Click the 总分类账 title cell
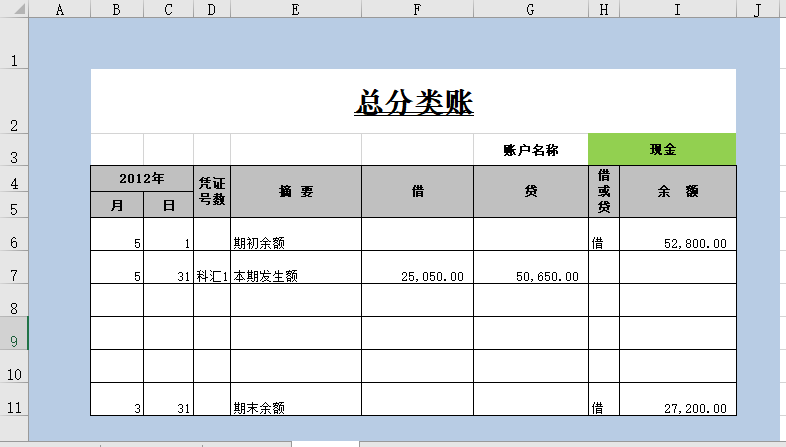This screenshot has width=786, height=447. [413, 101]
